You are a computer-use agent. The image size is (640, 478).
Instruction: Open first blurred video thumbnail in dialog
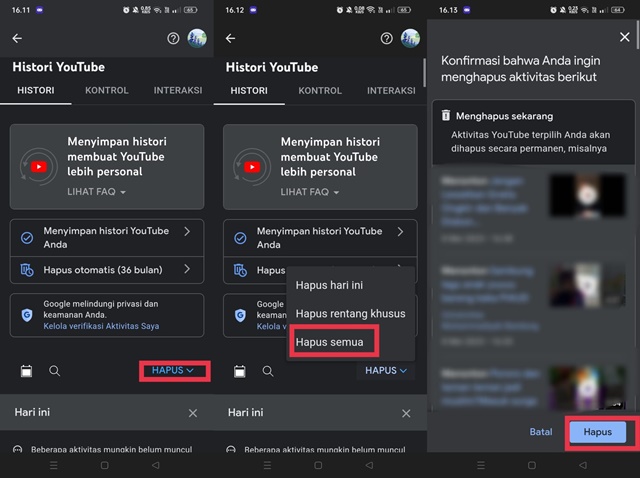(x=587, y=195)
